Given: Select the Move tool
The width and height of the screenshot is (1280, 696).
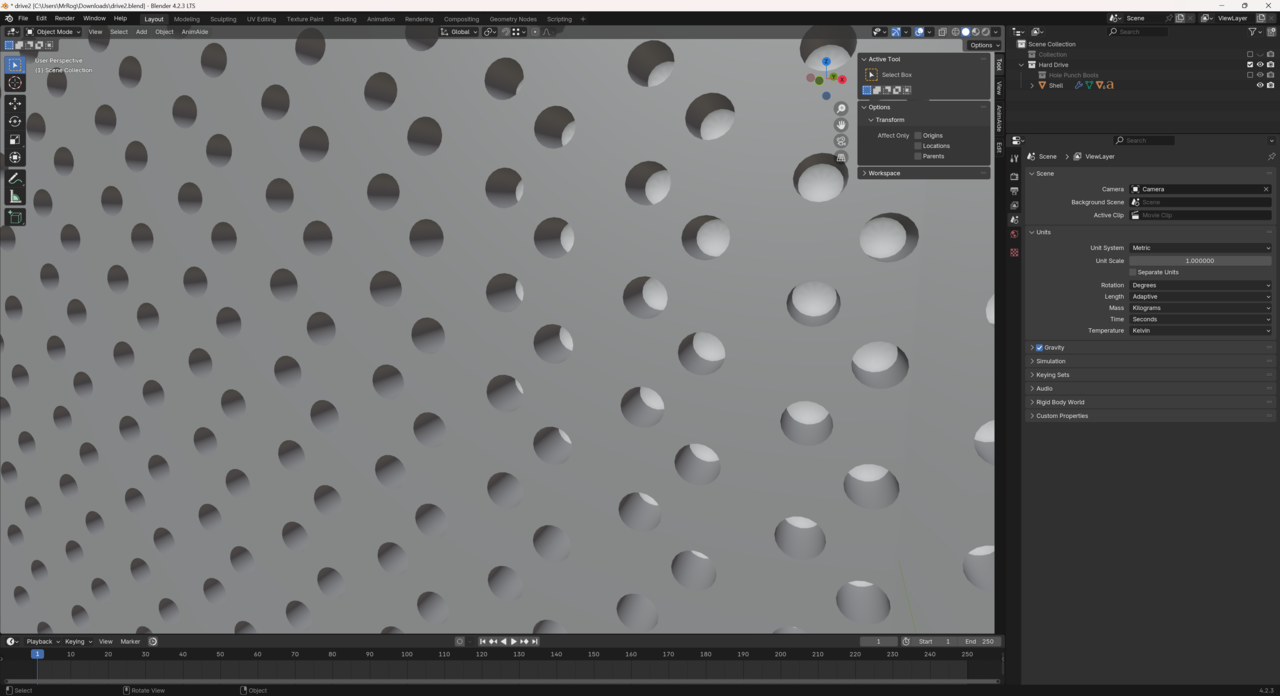Looking at the screenshot, I should tap(14, 104).
